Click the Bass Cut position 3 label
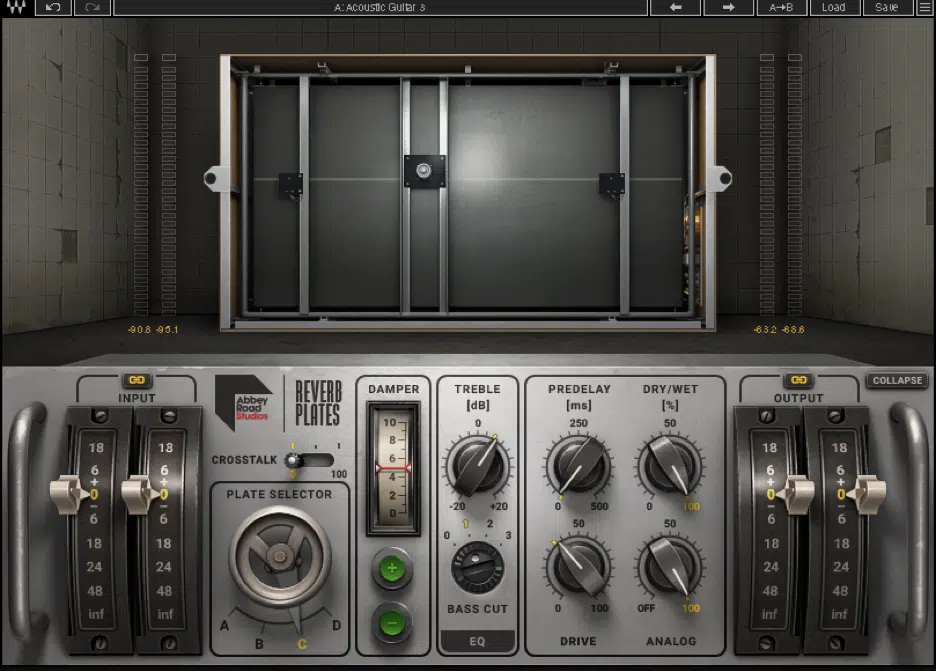936x672 pixels. point(508,535)
